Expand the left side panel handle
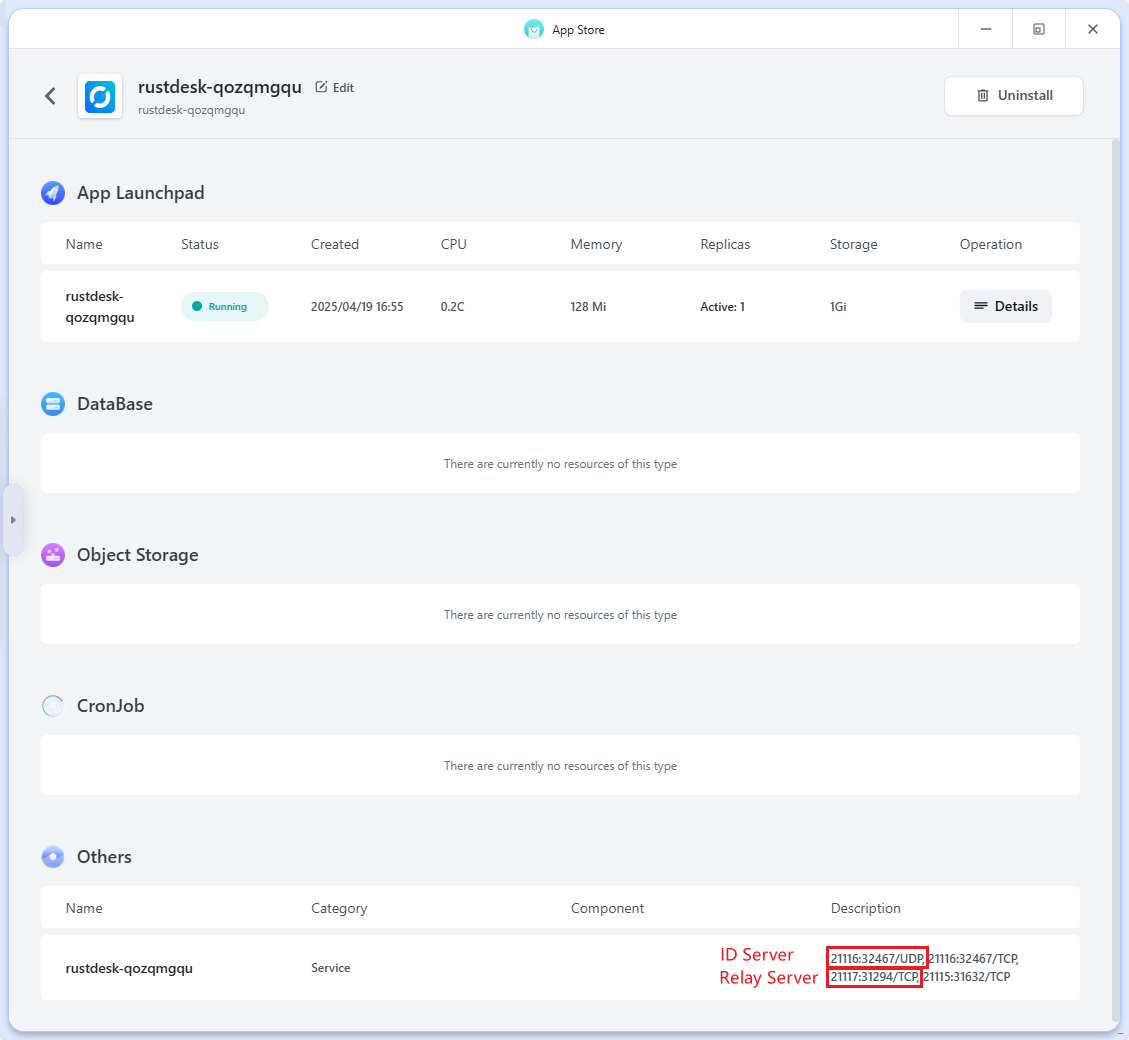 (x=13, y=520)
